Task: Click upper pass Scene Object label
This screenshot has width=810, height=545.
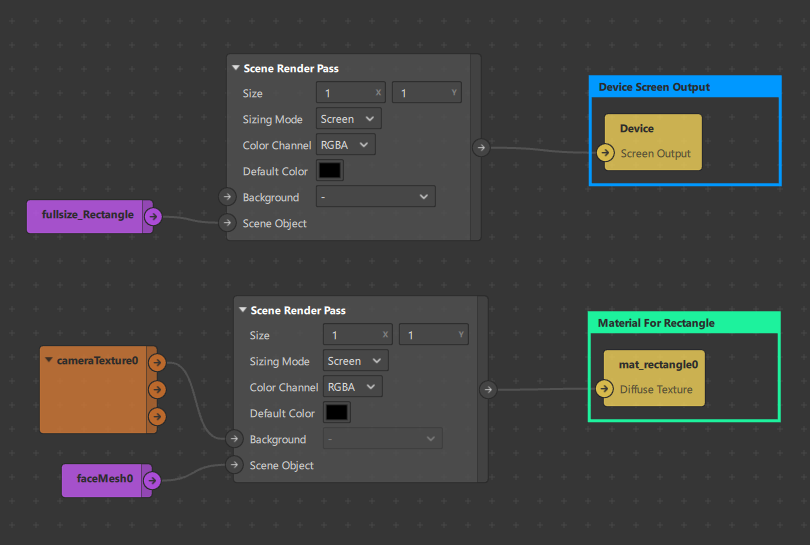Action: tap(274, 223)
